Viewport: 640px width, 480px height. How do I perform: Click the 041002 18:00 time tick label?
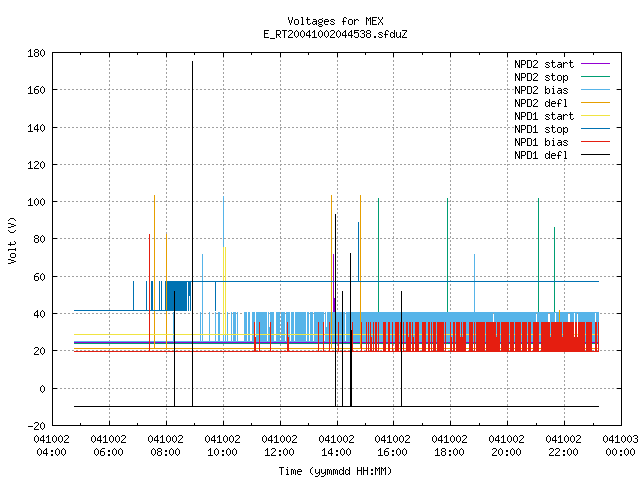[x=449, y=446]
